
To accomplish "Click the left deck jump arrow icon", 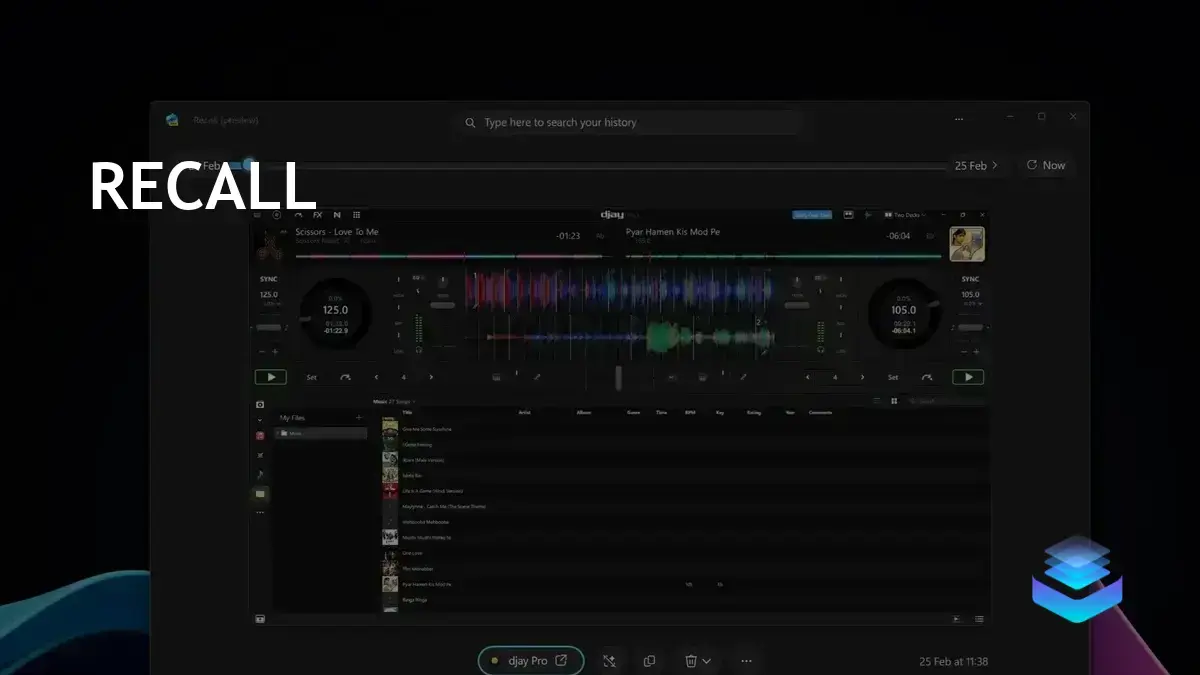I will [x=346, y=377].
